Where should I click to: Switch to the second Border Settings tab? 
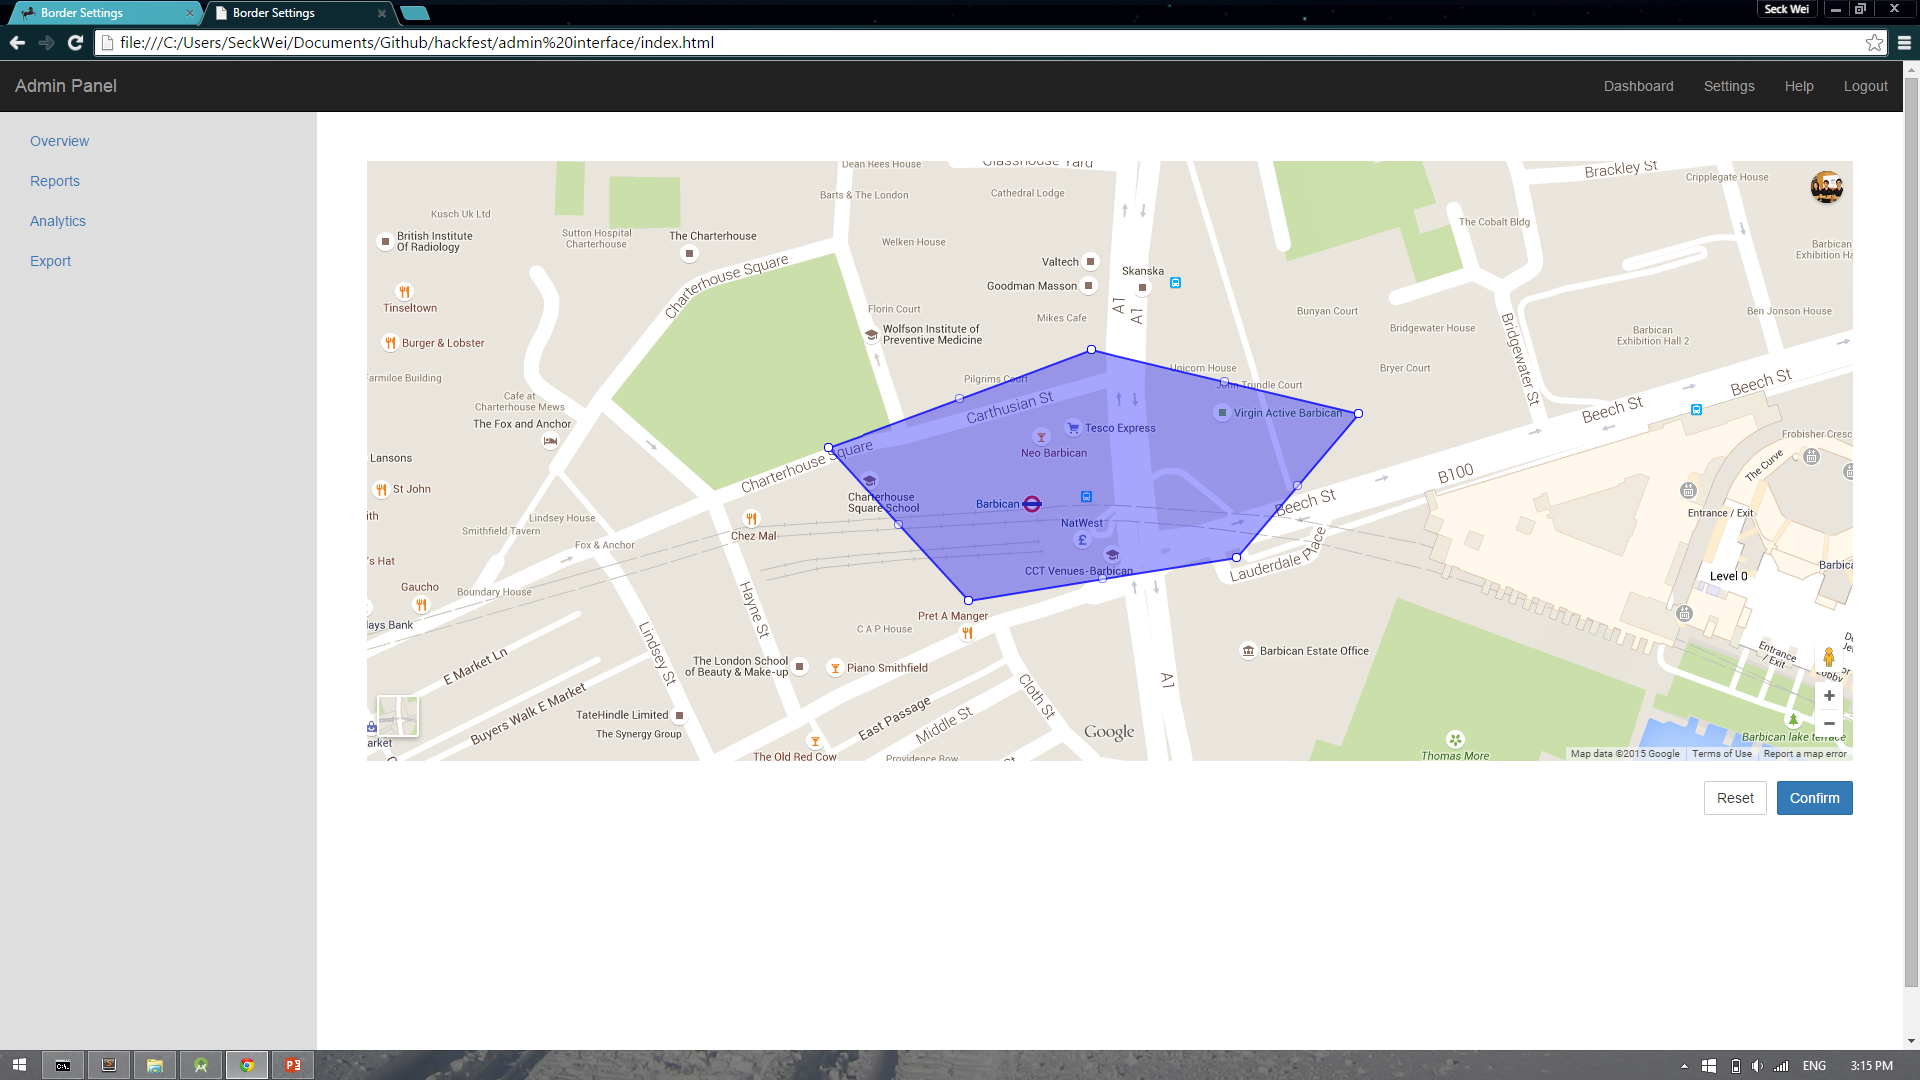coord(298,13)
